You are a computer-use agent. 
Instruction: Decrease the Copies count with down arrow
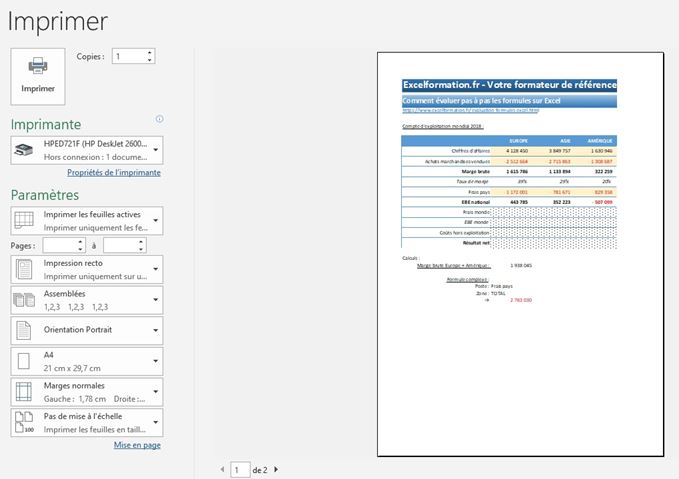[x=150, y=61]
